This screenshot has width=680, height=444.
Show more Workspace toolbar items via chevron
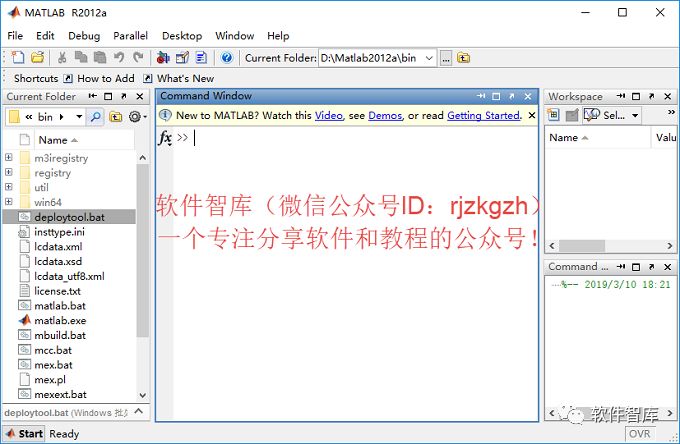click(x=671, y=112)
